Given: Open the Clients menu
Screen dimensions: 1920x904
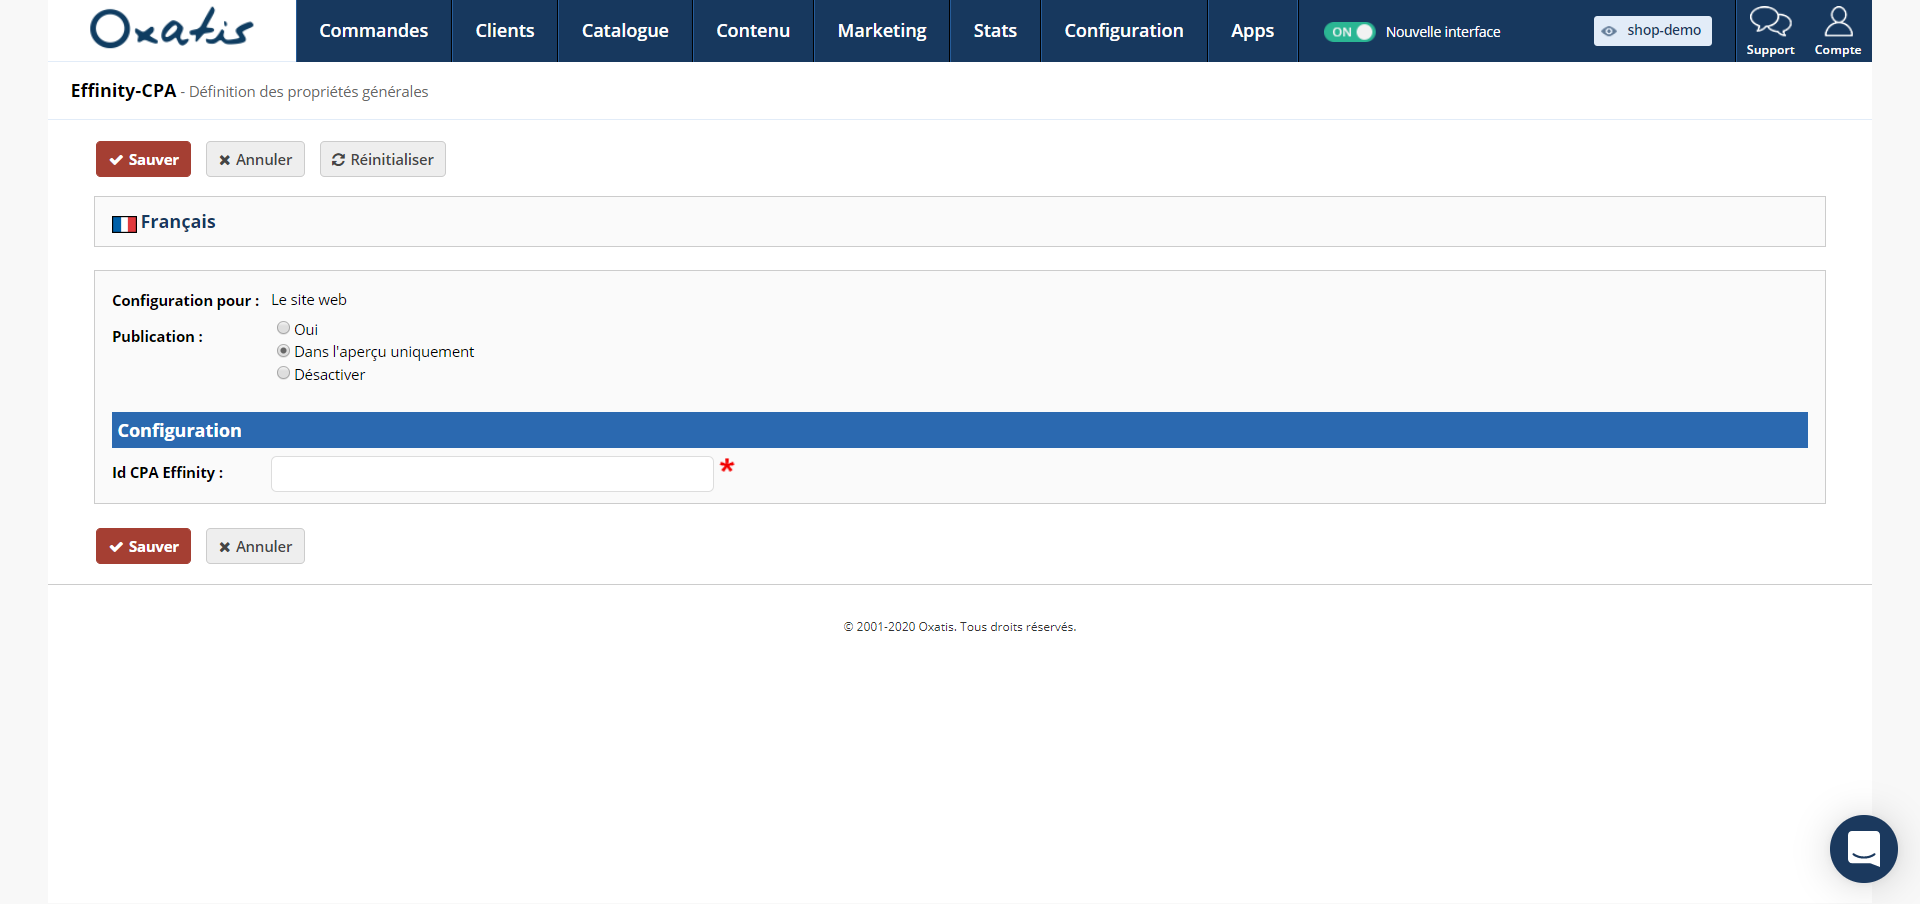Looking at the screenshot, I should pos(505,31).
